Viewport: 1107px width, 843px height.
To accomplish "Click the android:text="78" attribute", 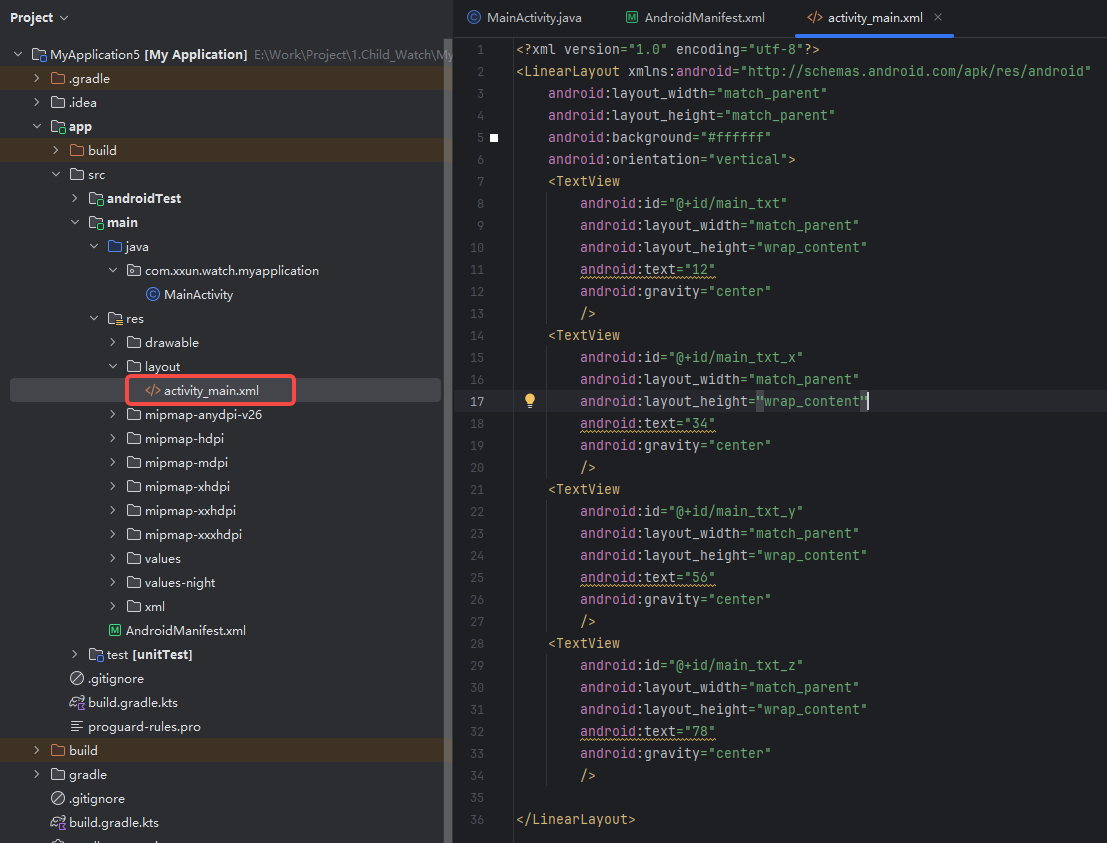I will (x=647, y=731).
